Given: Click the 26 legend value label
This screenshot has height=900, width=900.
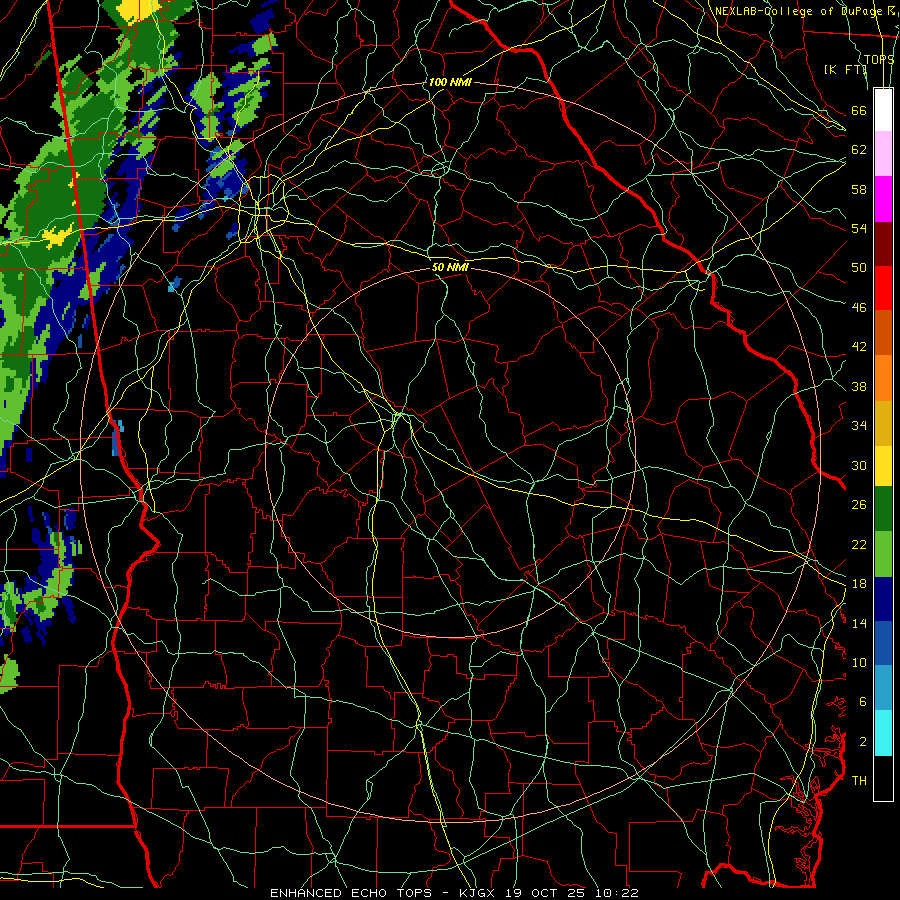Looking at the screenshot, I should coord(859,505).
